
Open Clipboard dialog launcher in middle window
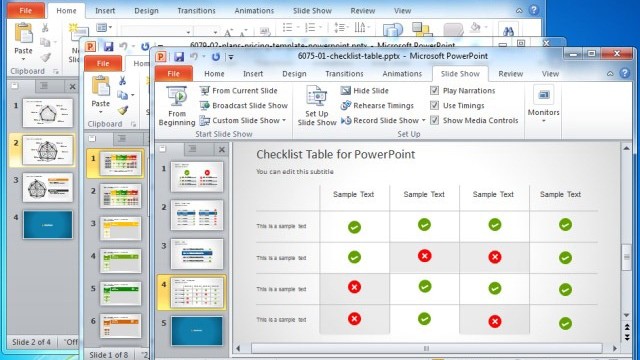click(x=133, y=124)
